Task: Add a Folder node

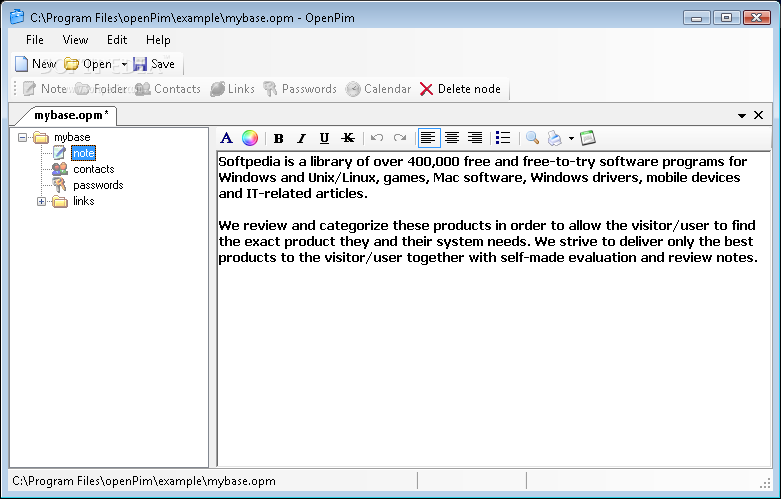Action: [102, 89]
